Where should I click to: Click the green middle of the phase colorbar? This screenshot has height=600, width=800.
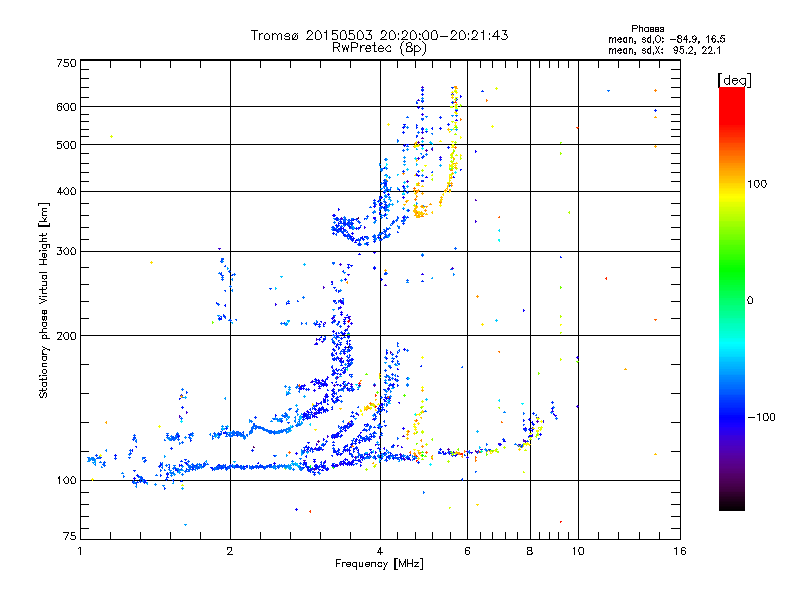click(x=732, y=270)
